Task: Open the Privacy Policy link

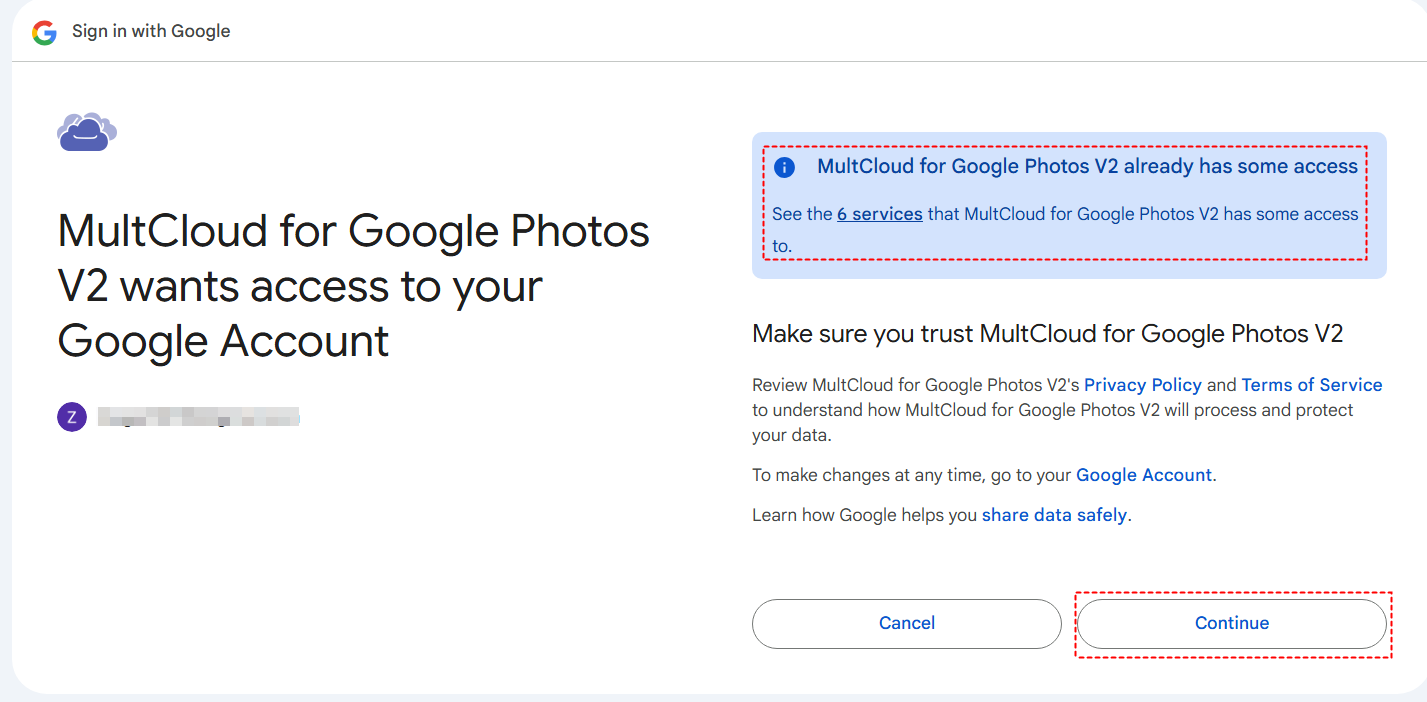Action: (x=1142, y=385)
